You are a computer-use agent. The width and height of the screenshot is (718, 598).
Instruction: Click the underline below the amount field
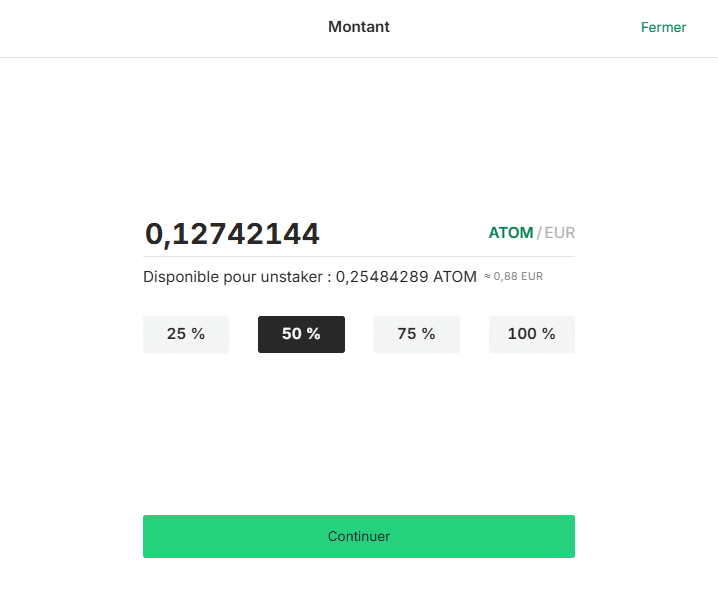359,256
